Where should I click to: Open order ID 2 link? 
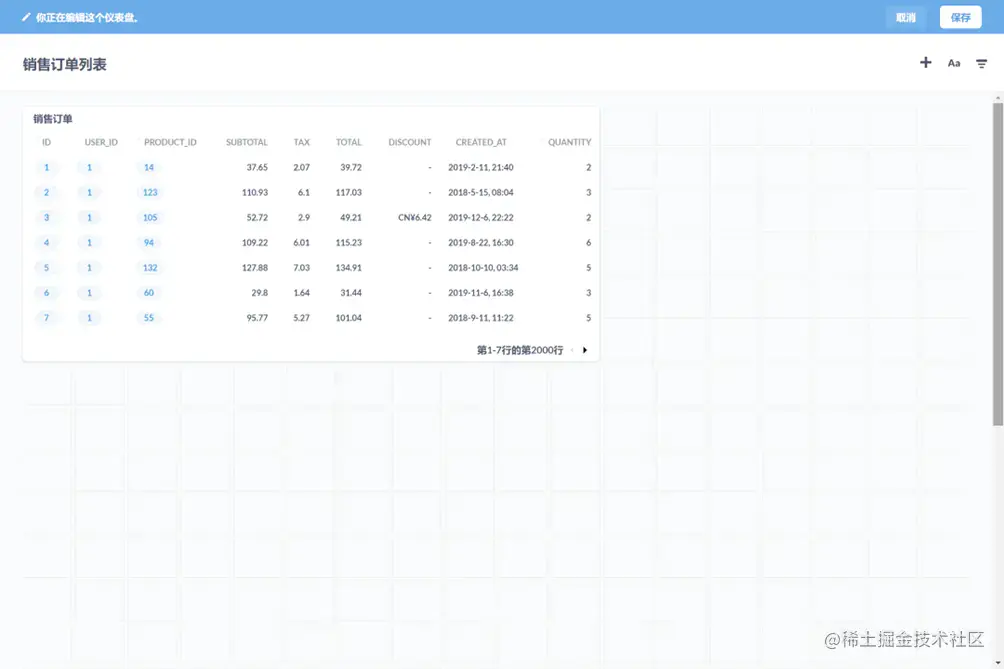click(x=46, y=193)
